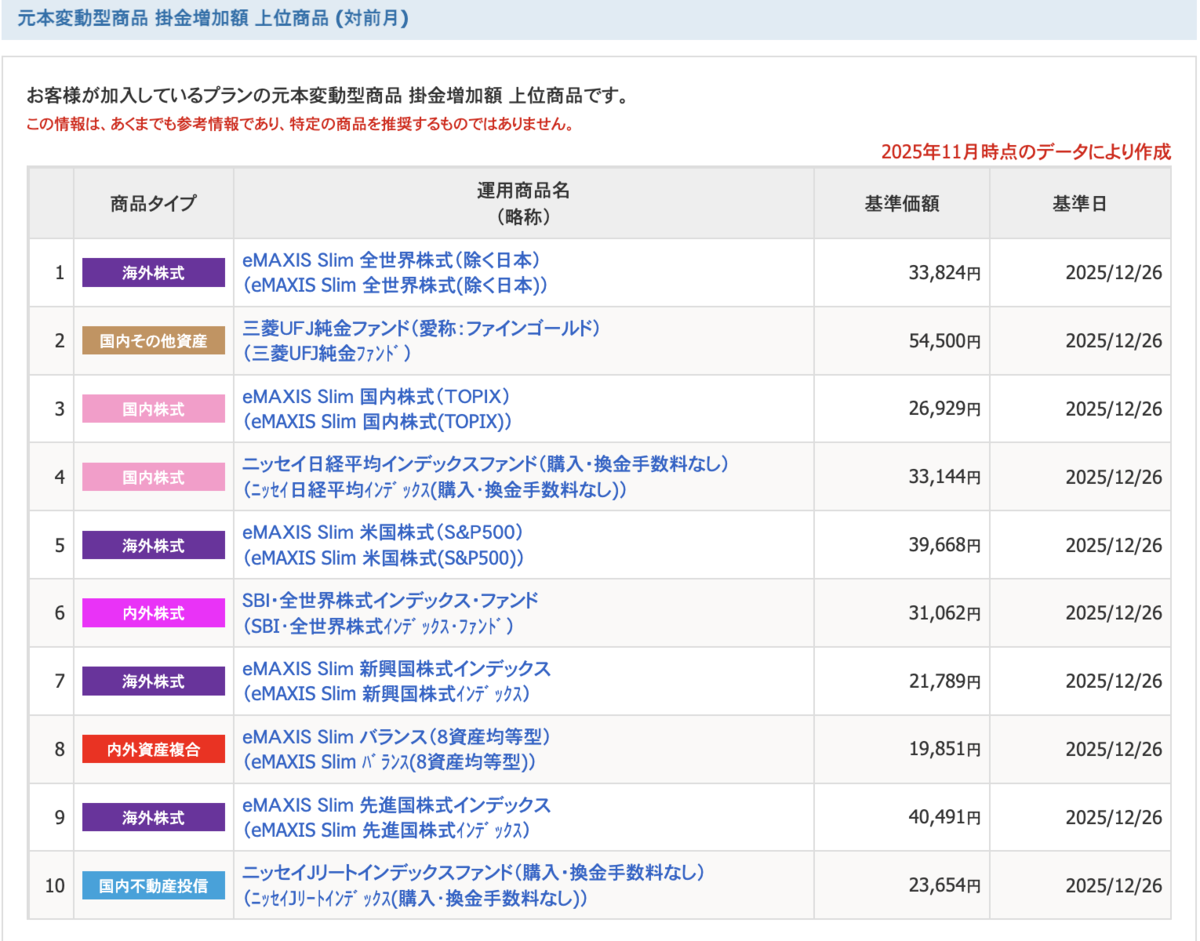Viewport: 1200px width, 941px height.
Task: Select the 54,500円 price cell
Action: click(902, 340)
